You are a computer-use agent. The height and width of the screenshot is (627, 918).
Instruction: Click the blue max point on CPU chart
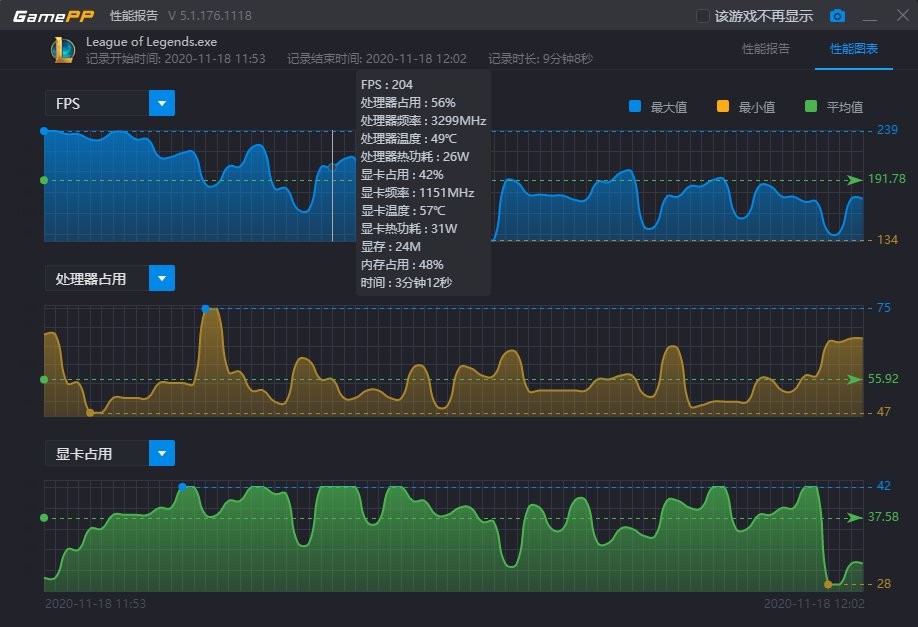click(206, 309)
